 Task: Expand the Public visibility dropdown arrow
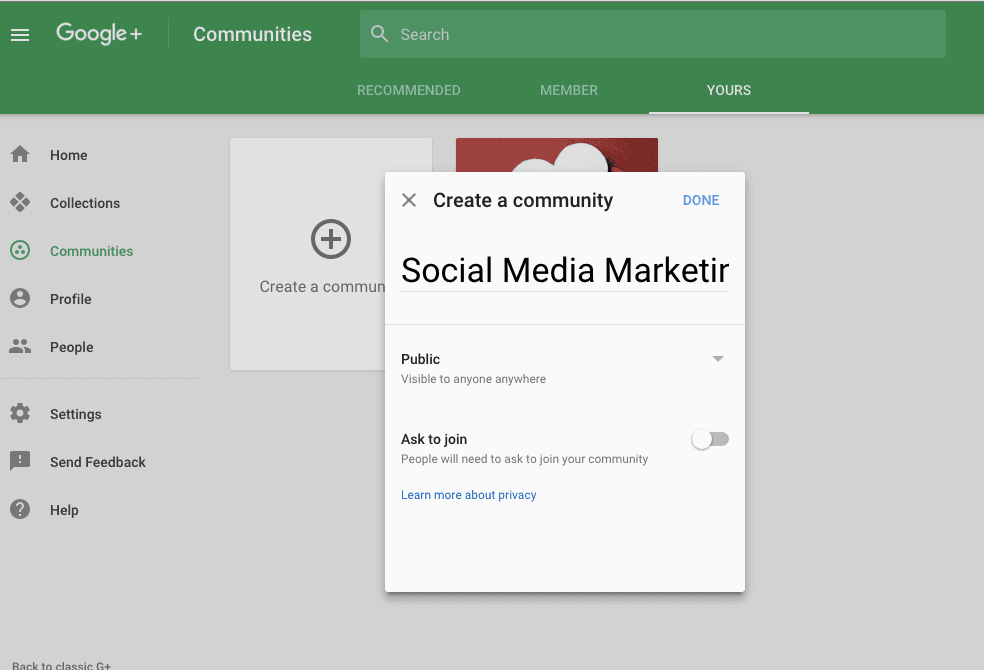point(717,359)
